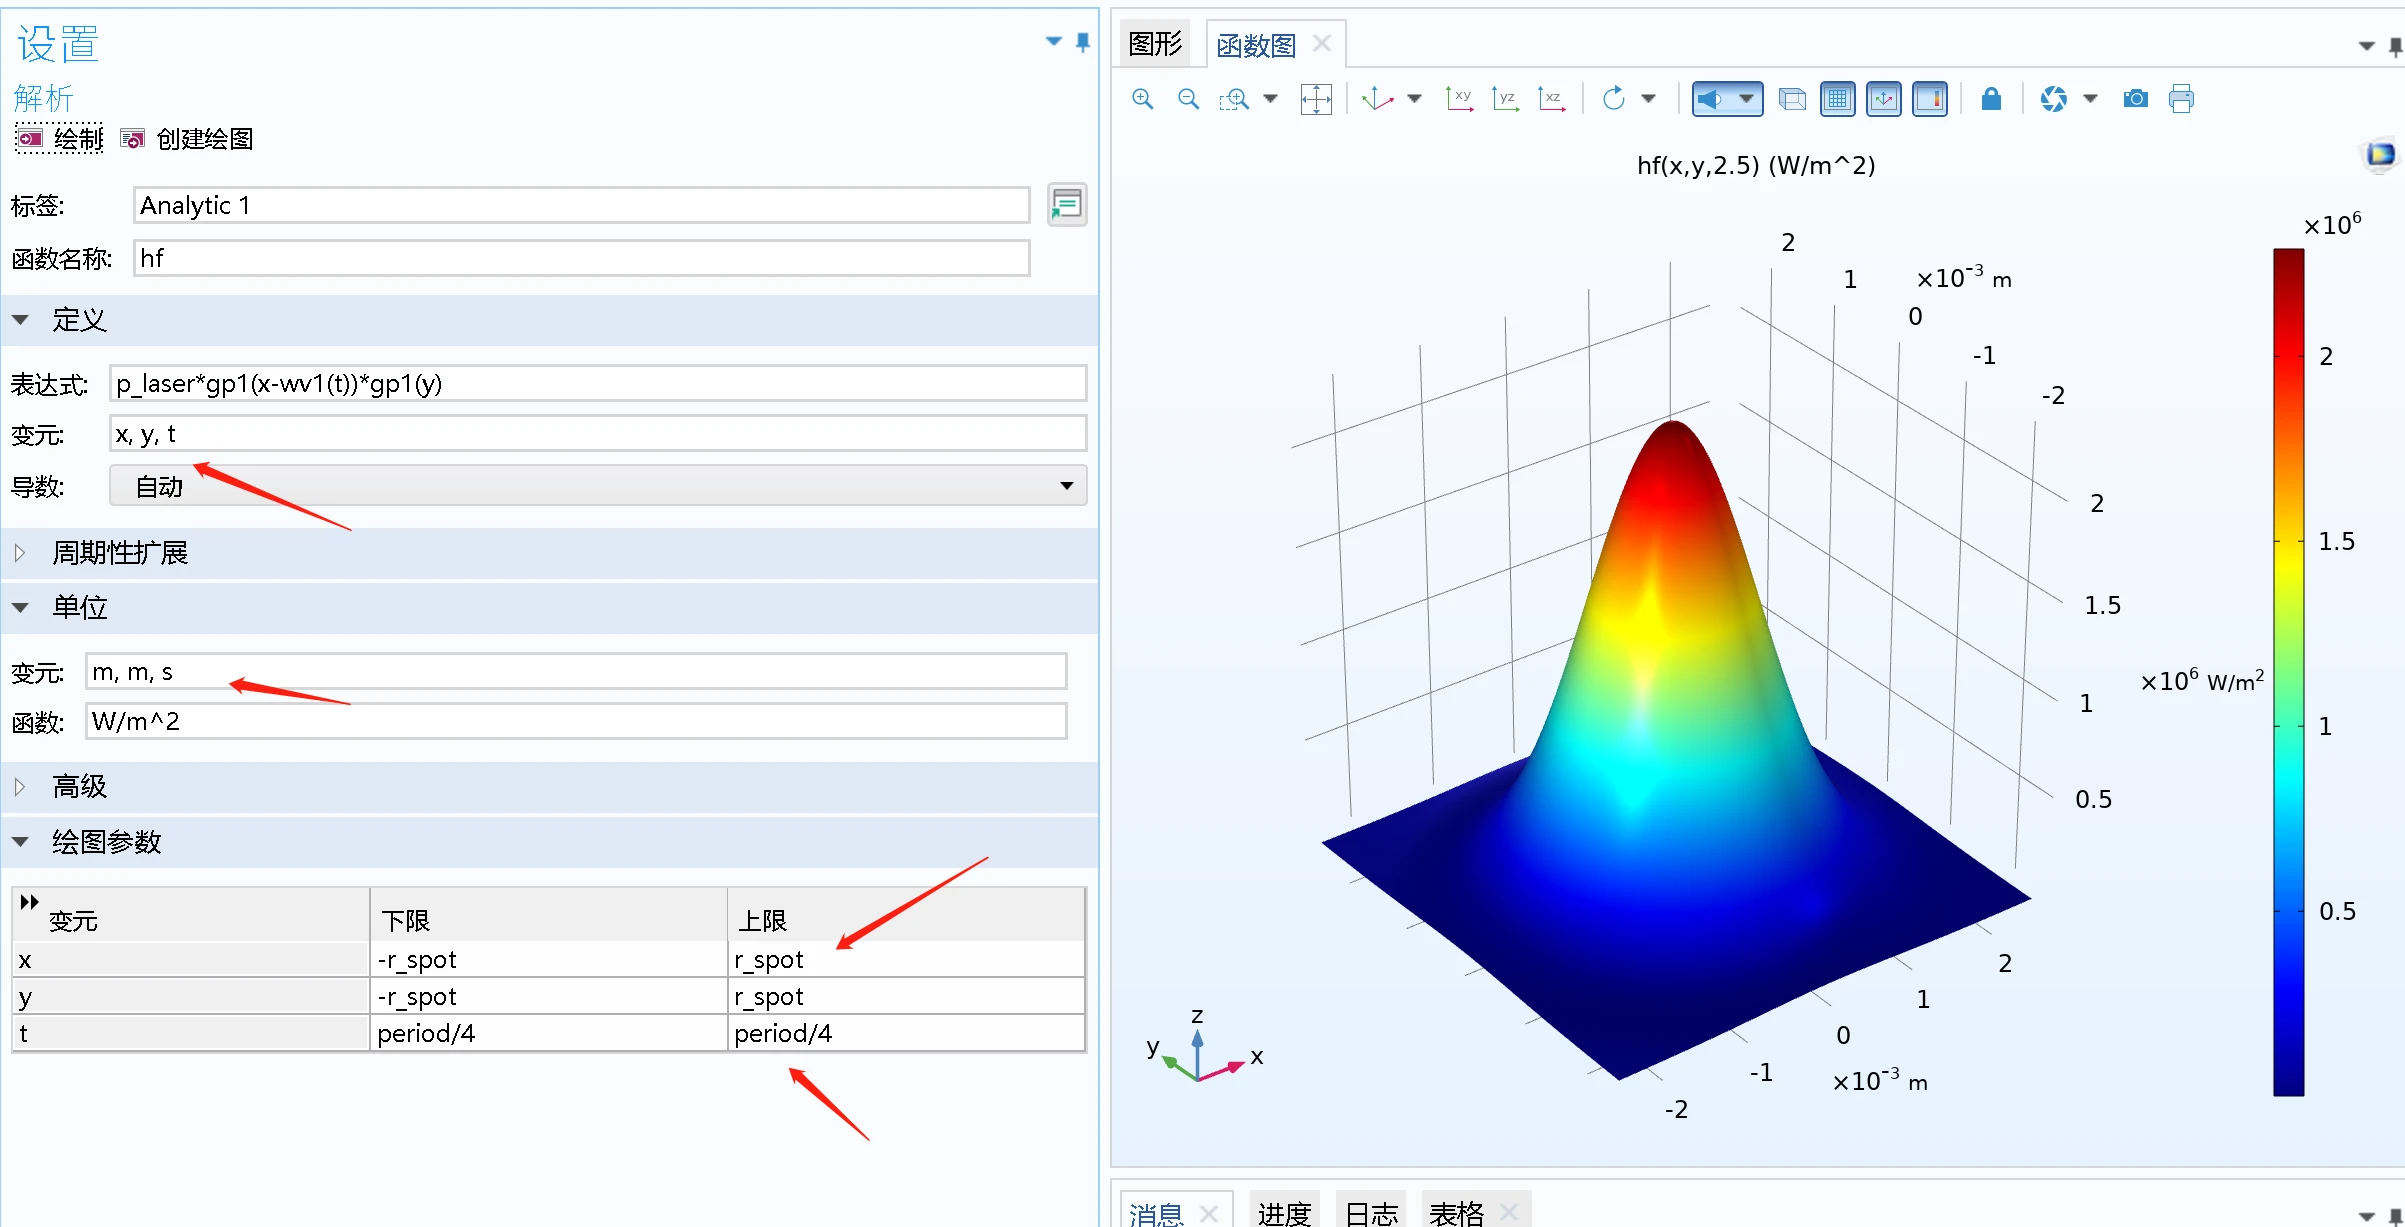The height and width of the screenshot is (1227, 2405).
Task: Open the 进度 tab
Action: [x=1284, y=1212]
